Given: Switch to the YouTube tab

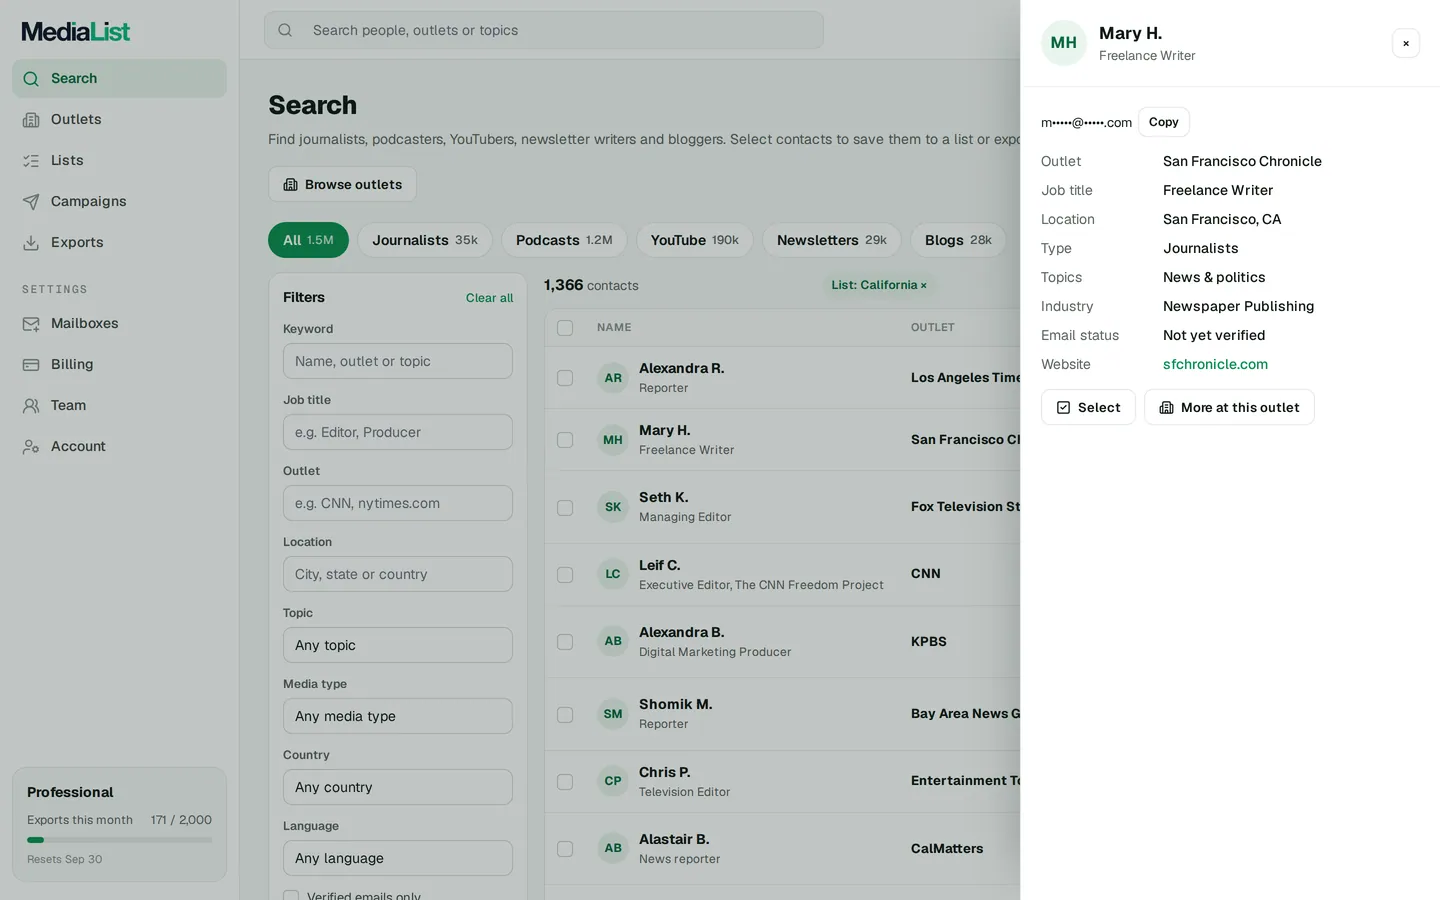Looking at the screenshot, I should coord(695,240).
